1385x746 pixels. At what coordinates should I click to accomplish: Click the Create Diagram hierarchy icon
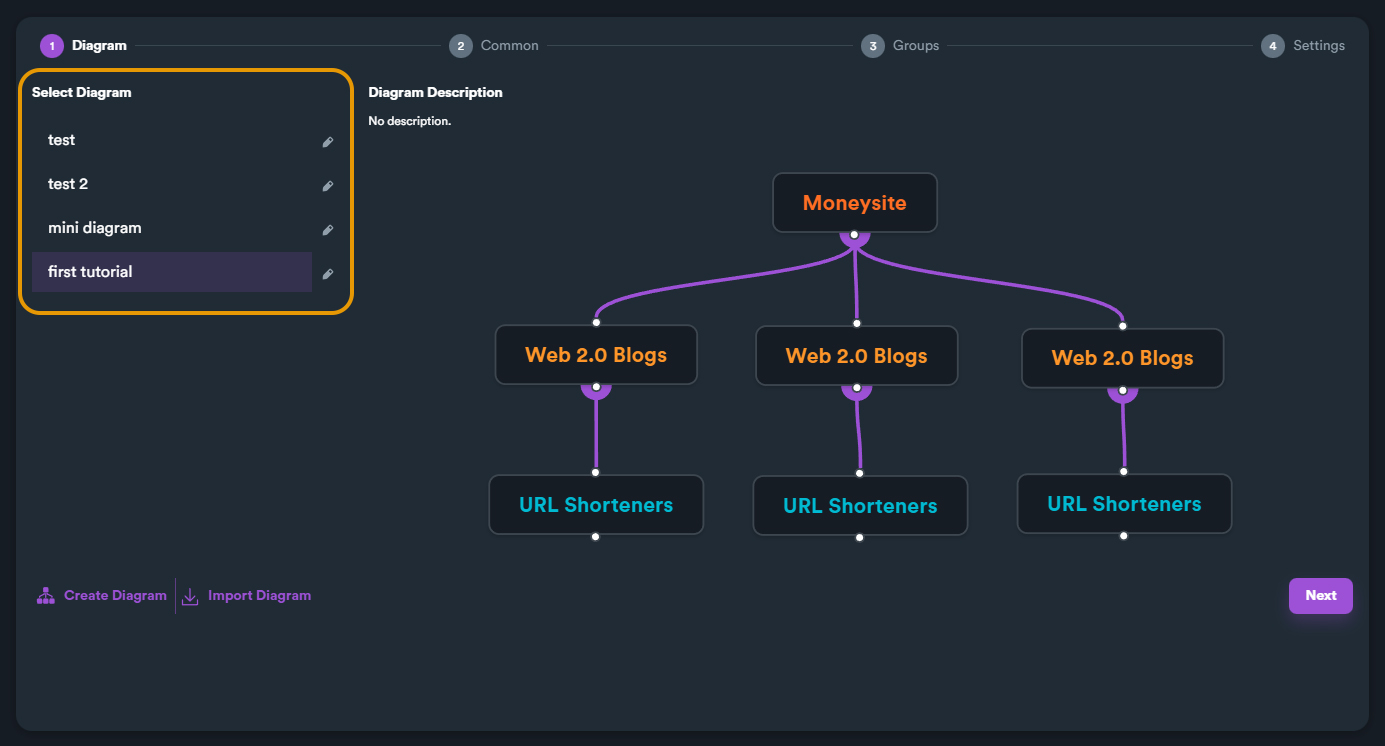[x=46, y=595]
